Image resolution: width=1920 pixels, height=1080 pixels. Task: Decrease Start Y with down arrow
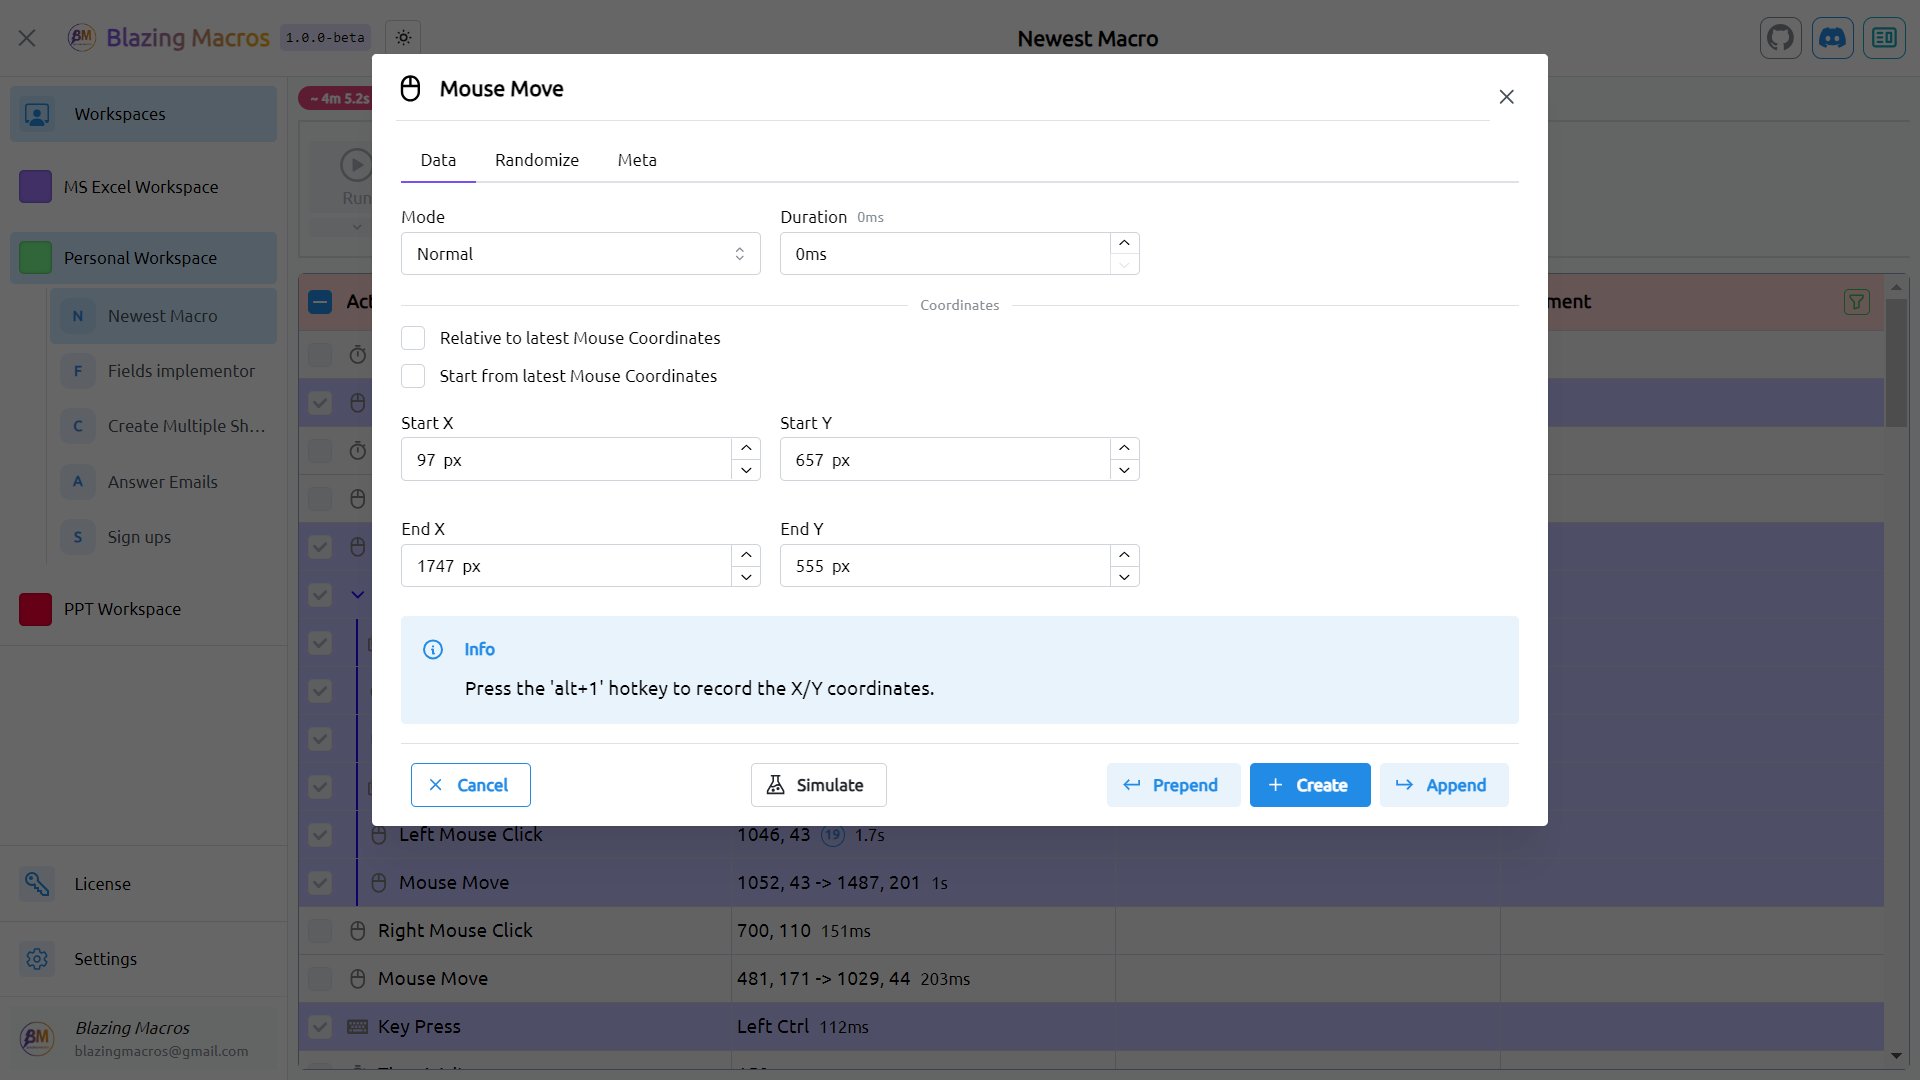(x=1124, y=470)
